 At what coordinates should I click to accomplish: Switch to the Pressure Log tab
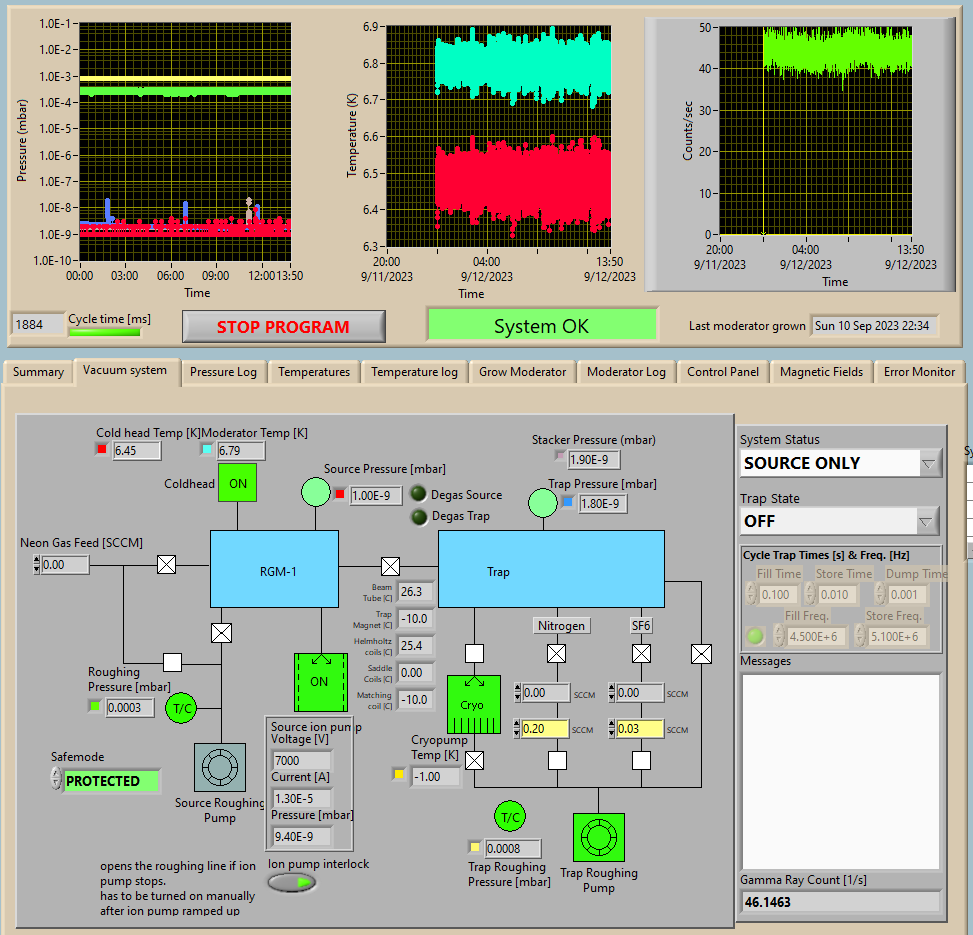click(223, 372)
